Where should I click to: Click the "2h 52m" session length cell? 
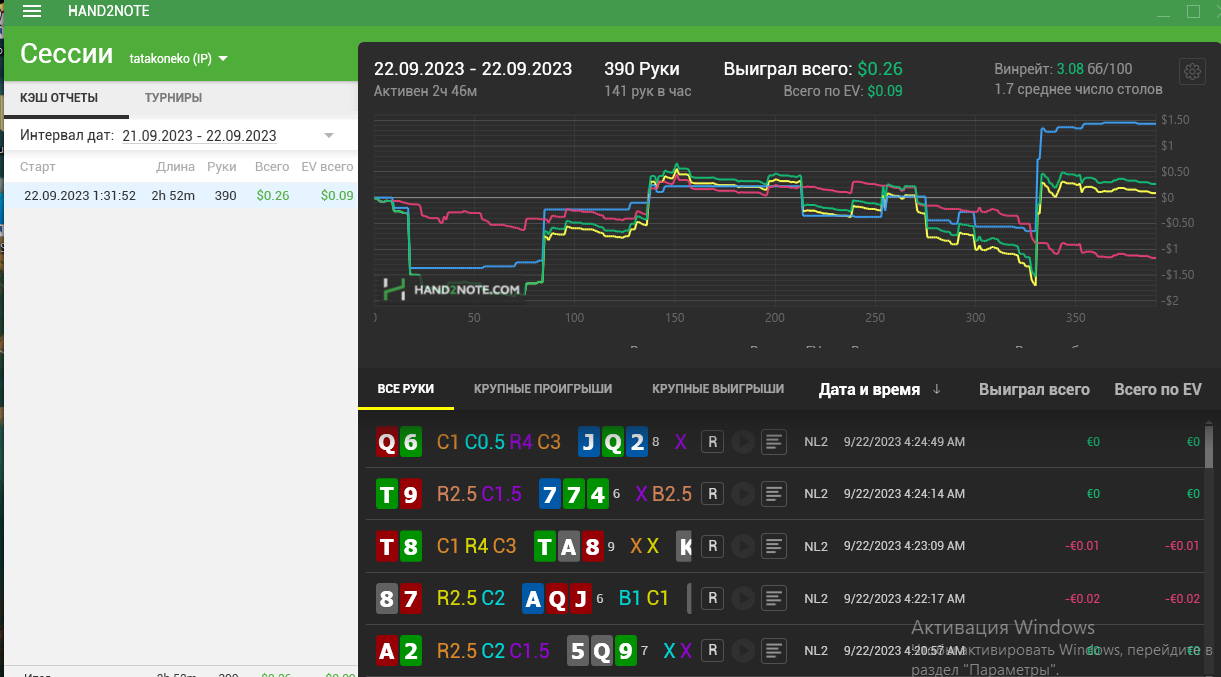172,195
